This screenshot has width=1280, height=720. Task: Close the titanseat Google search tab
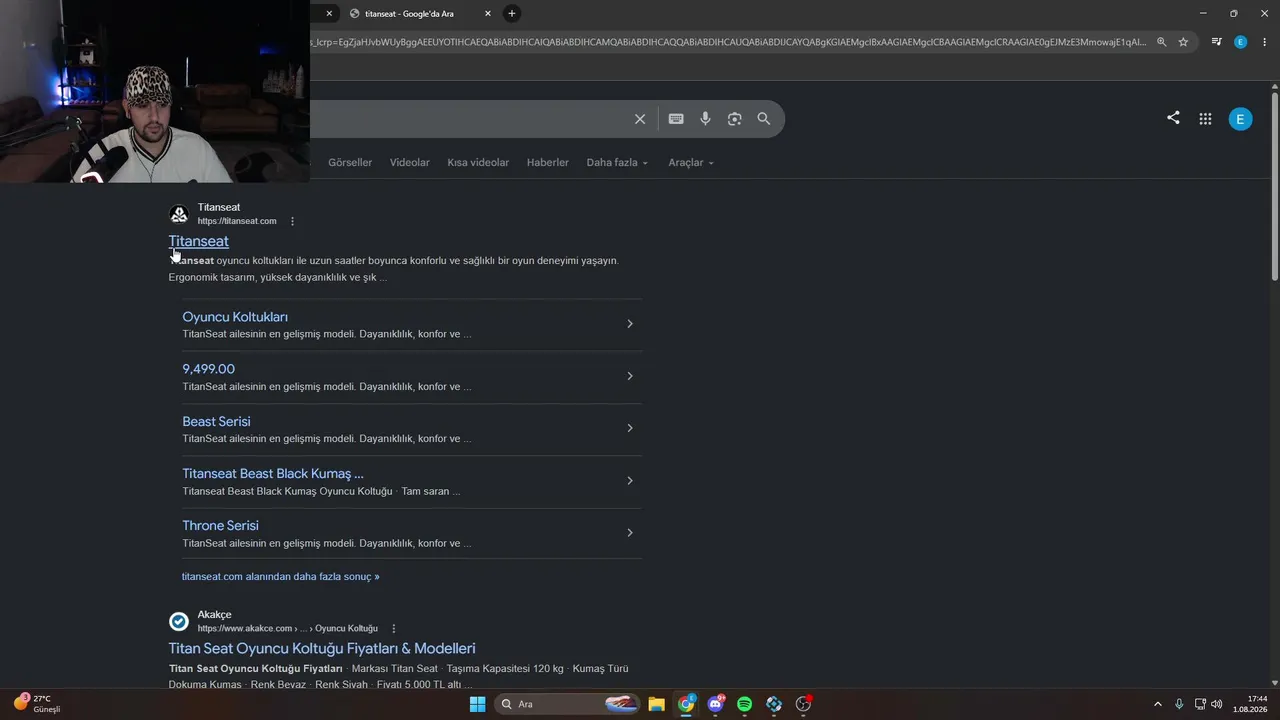488,14
